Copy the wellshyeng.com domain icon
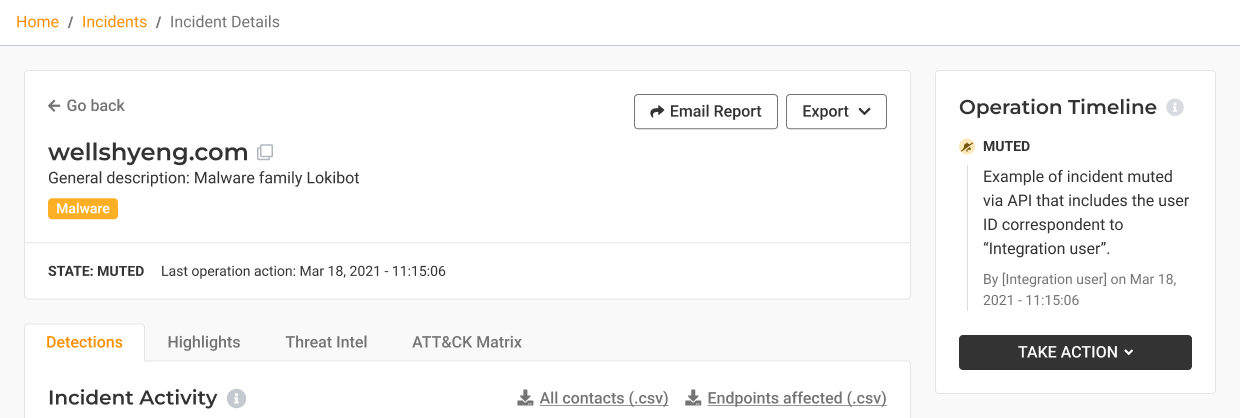 (265, 153)
